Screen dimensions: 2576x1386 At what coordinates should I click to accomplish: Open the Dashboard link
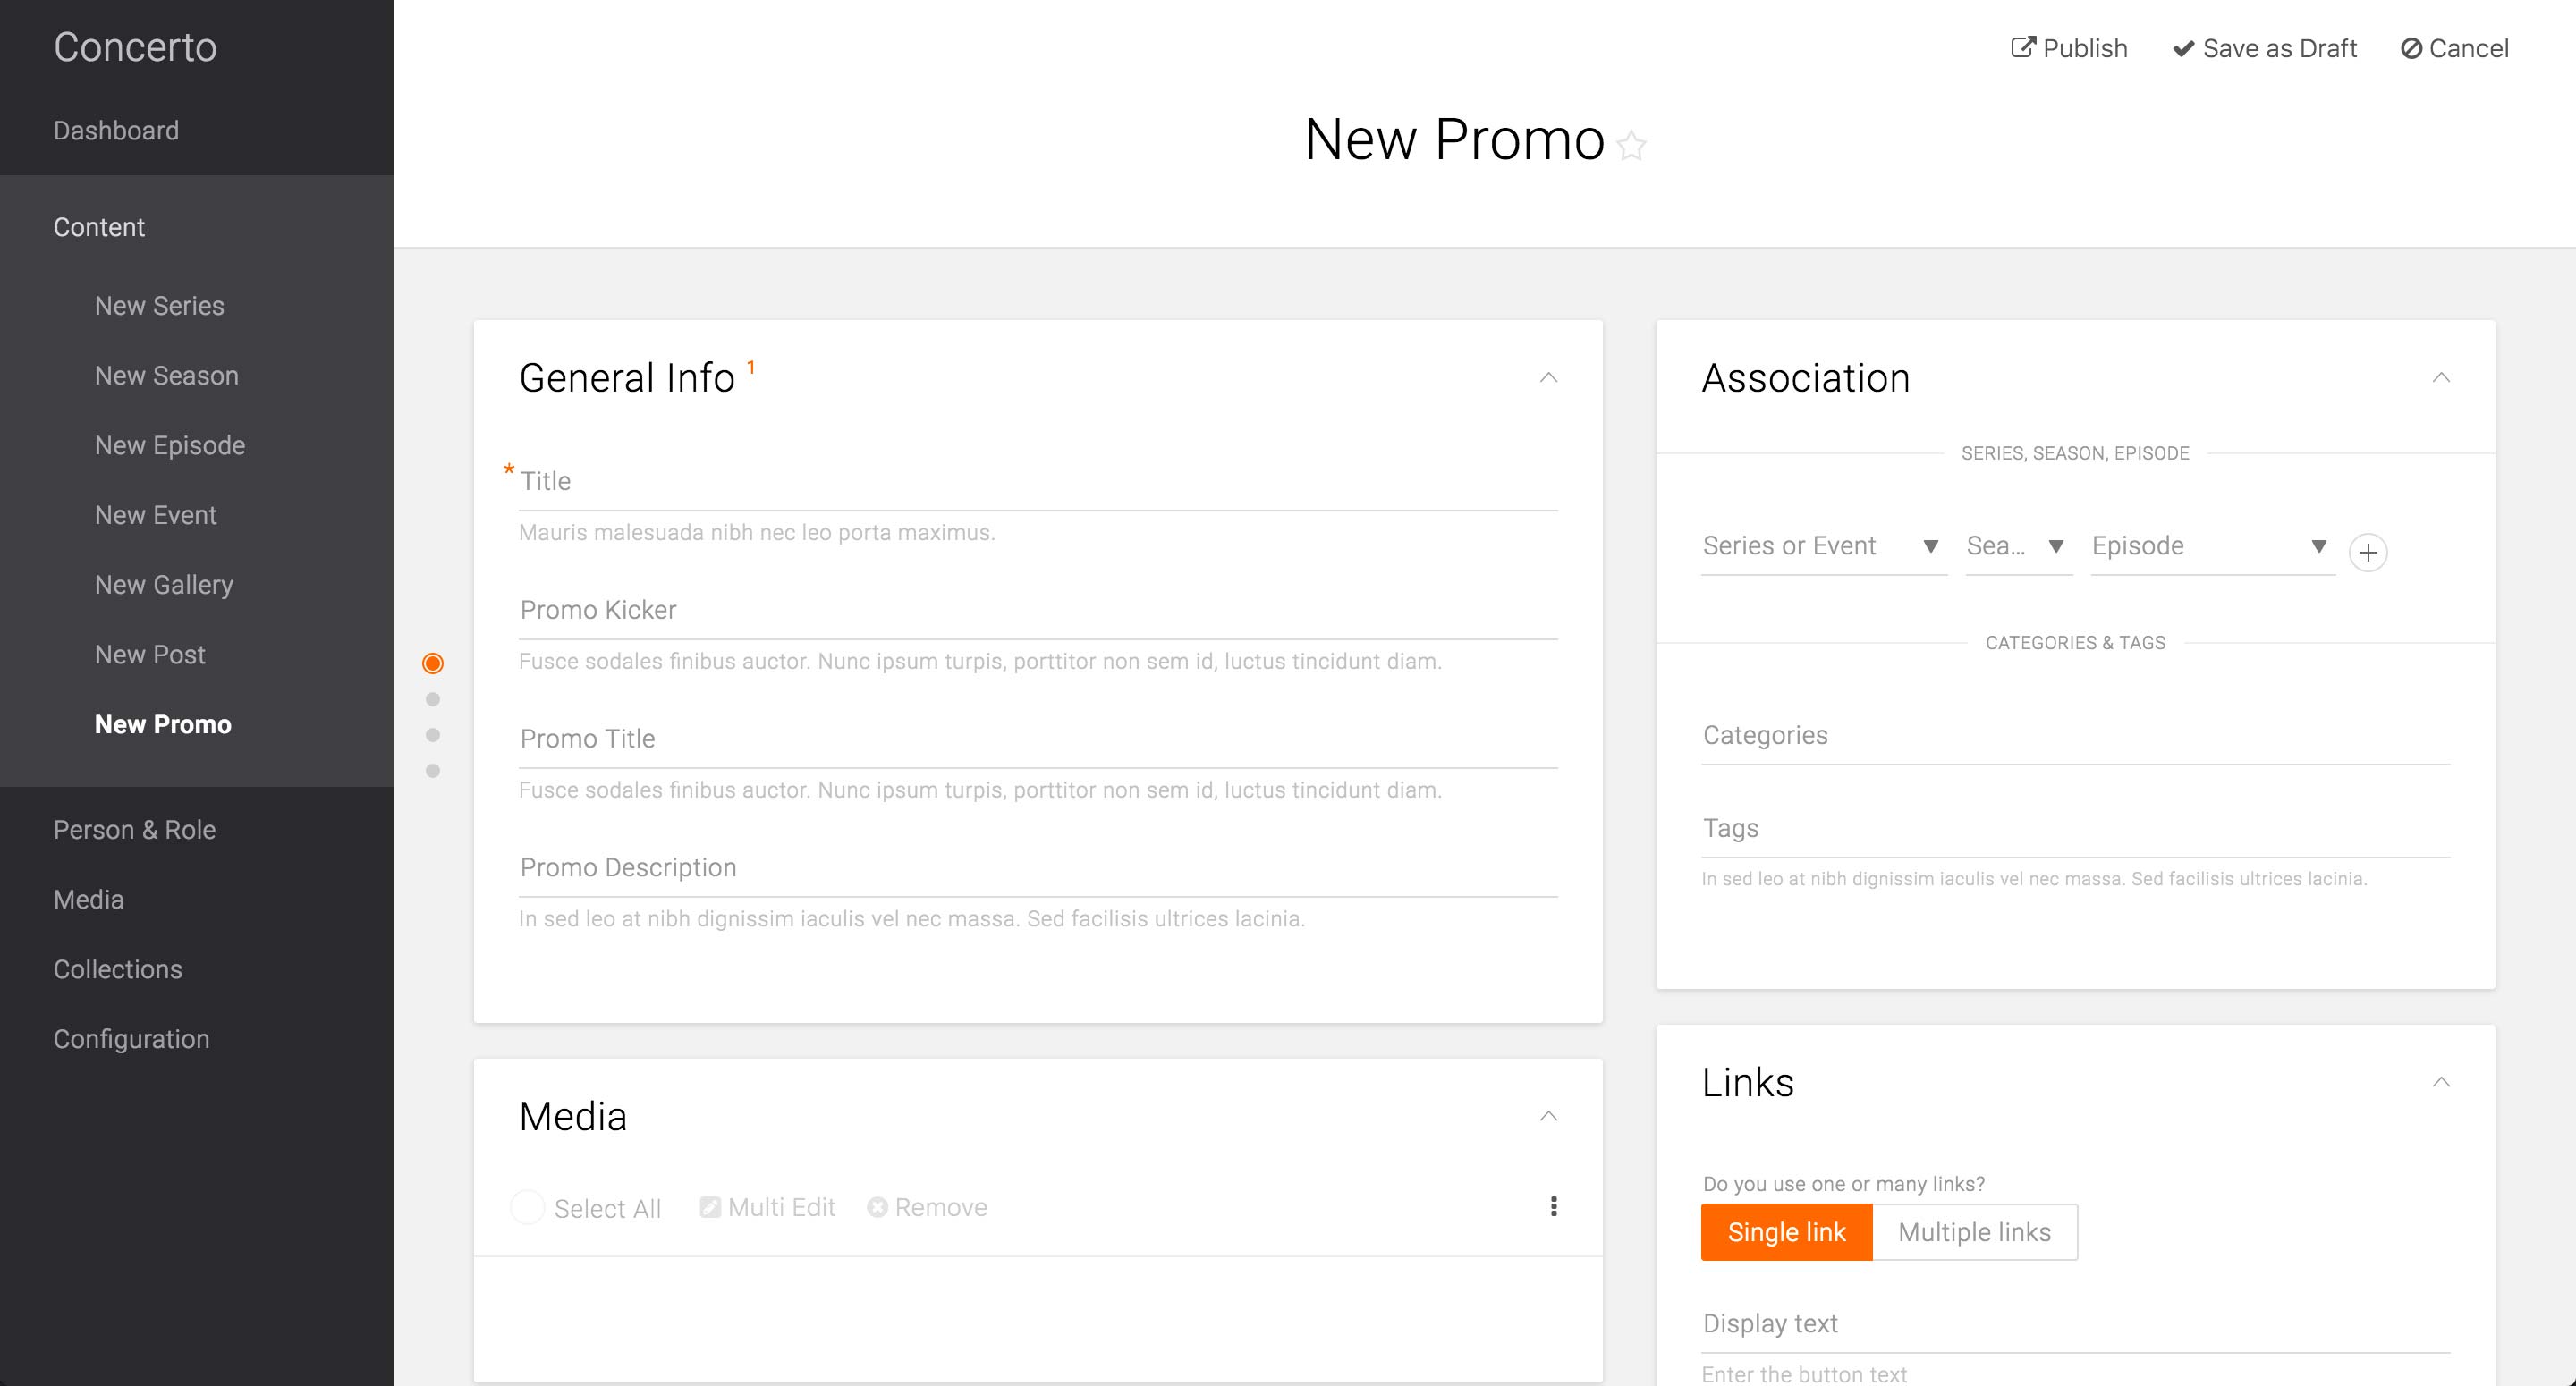coord(116,131)
